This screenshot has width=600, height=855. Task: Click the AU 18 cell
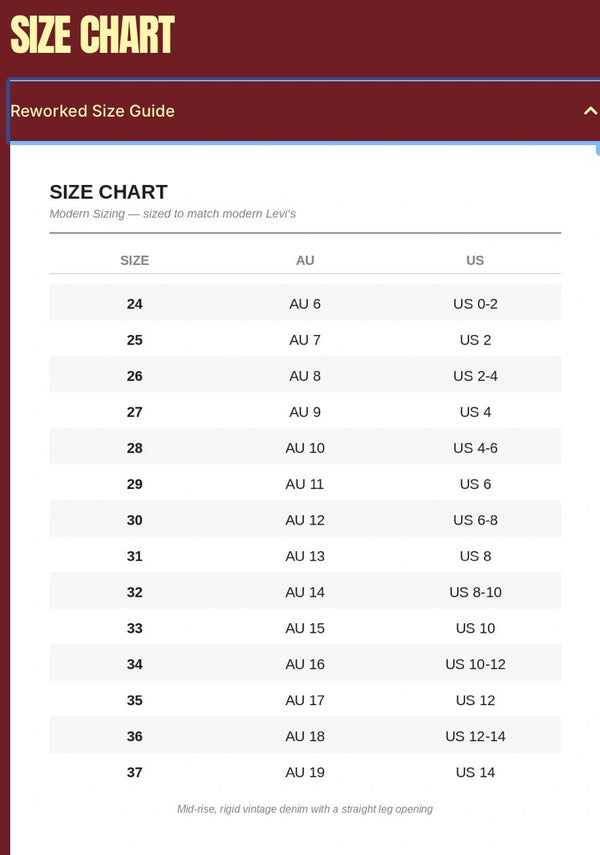click(x=305, y=736)
